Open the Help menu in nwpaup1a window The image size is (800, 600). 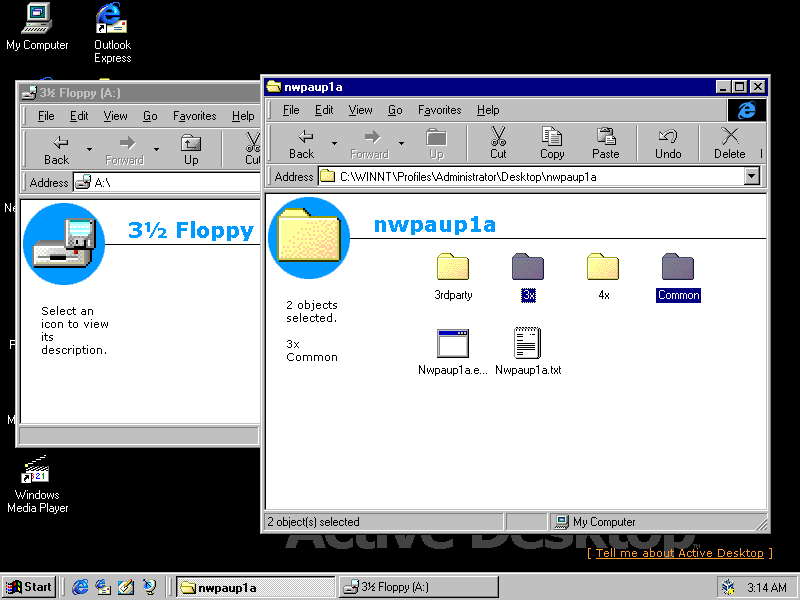click(488, 110)
